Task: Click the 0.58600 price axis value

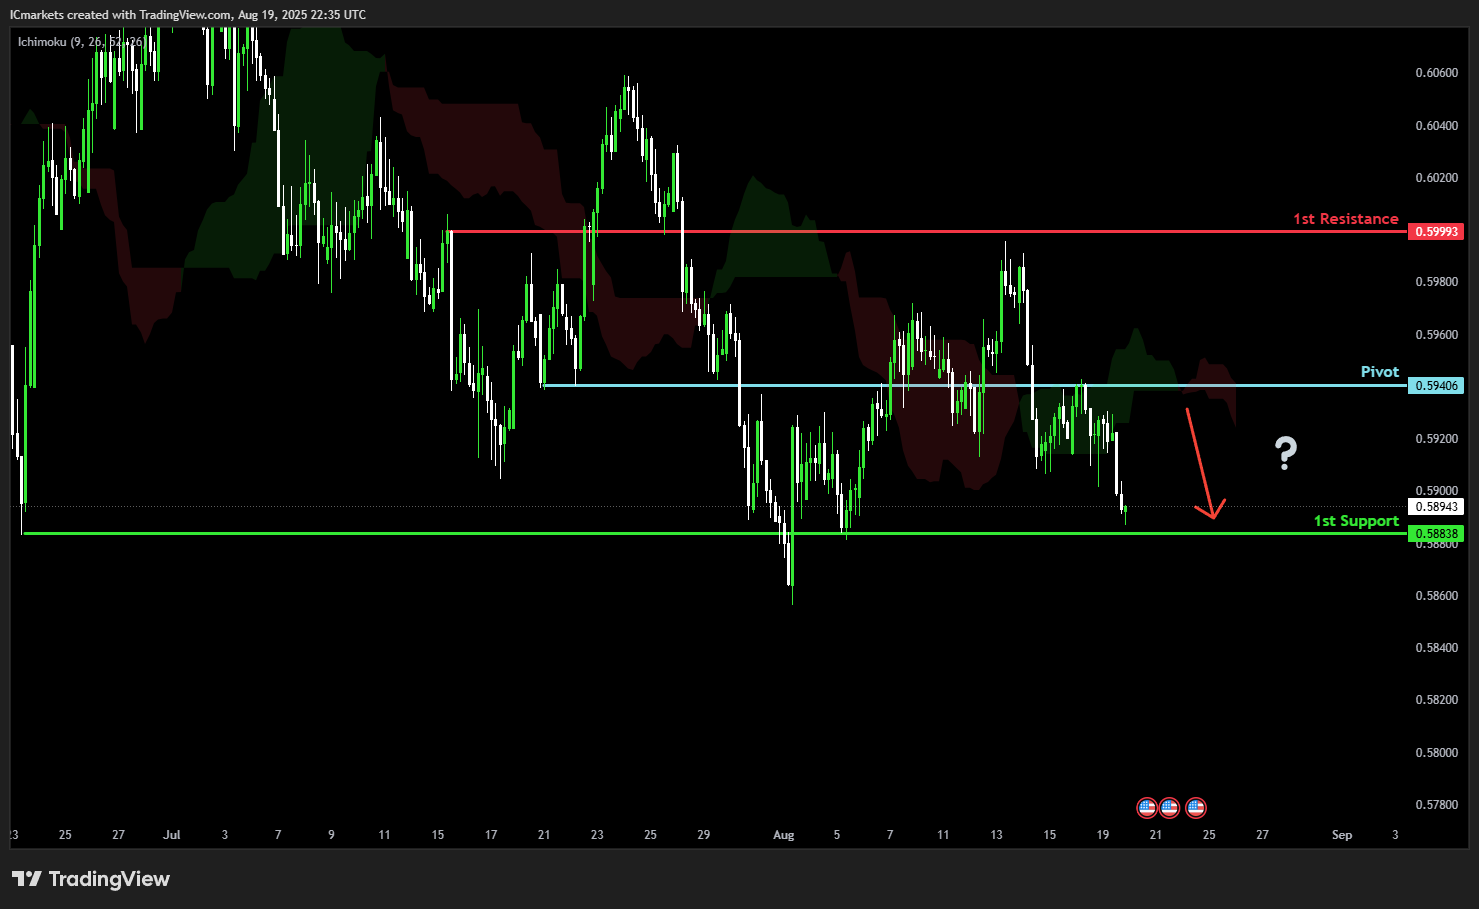Action: [x=1436, y=596]
